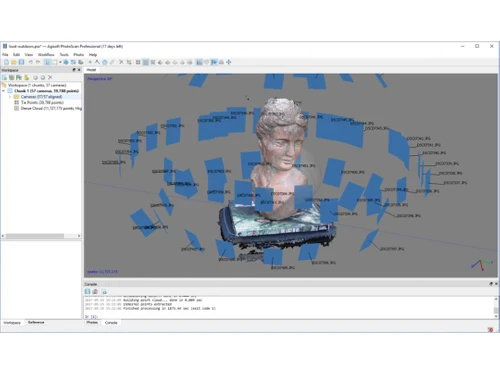Open the Photo menu
500x375 pixels.
pyautogui.click(x=79, y=54)
